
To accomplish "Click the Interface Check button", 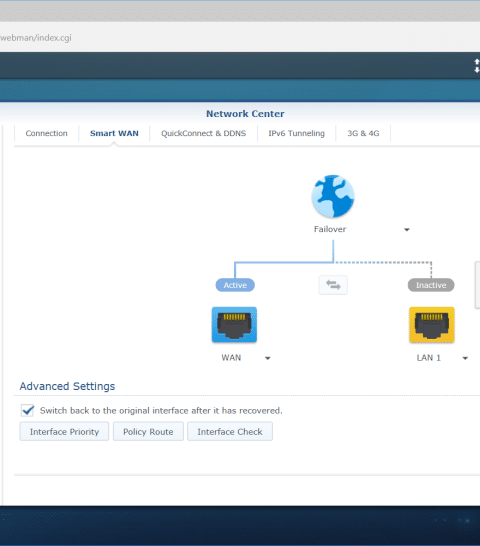I will 230,432.
